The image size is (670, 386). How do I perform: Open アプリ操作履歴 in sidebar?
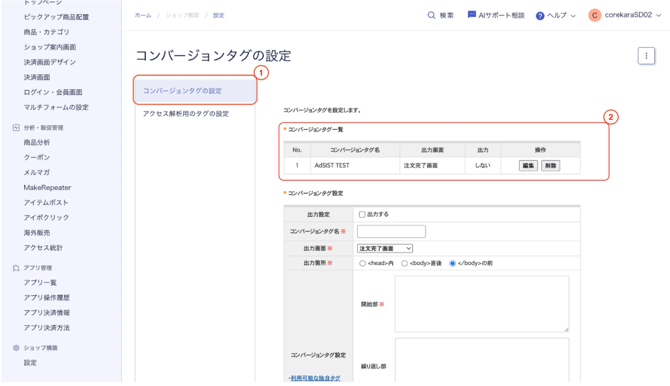(47, 298)
